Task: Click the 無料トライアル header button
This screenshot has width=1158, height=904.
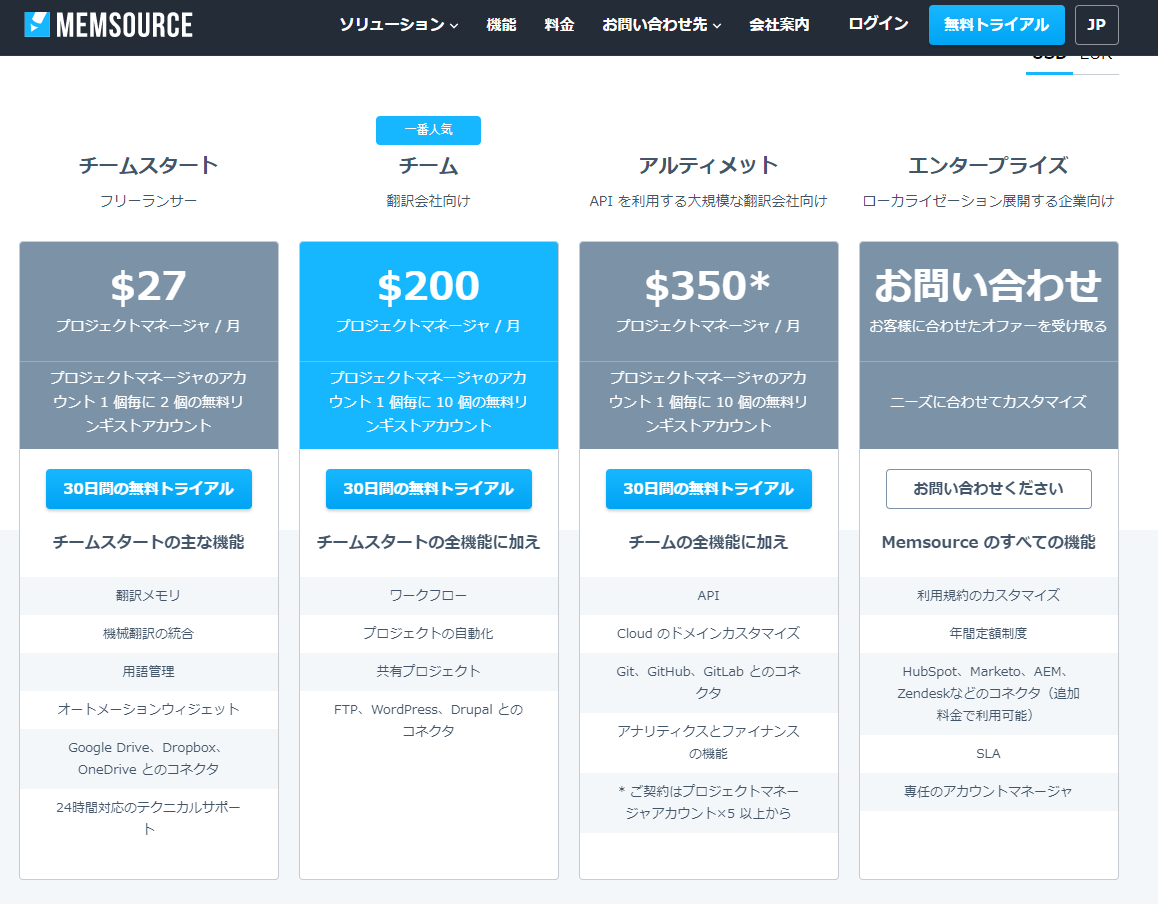Action: tap(996, 25)
